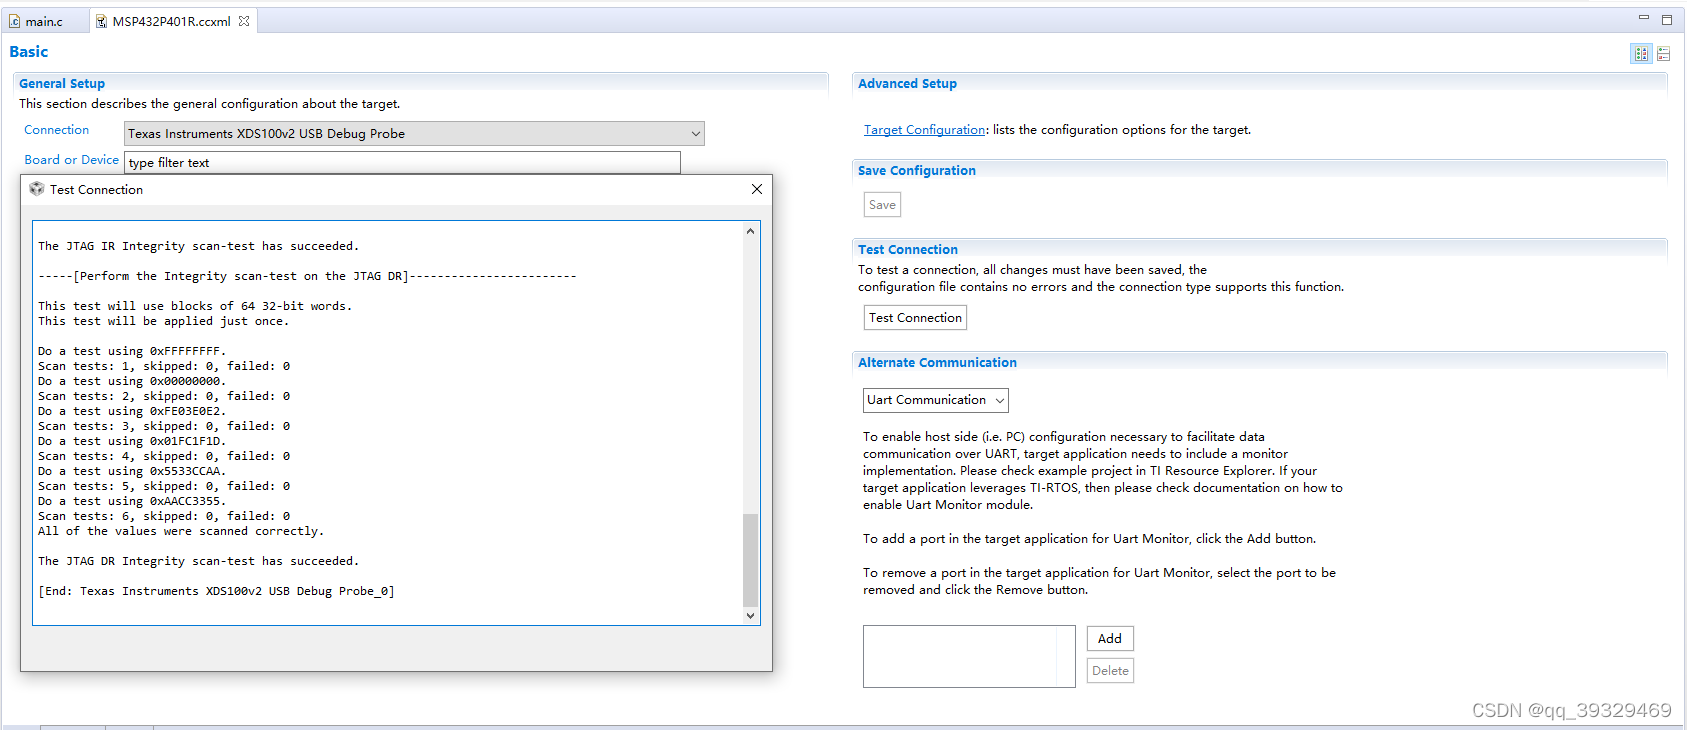Click the line "Scan tests: 6, skipped: 0, failed: 0"
Screen dimensions: 1687x730
point(164,516)
